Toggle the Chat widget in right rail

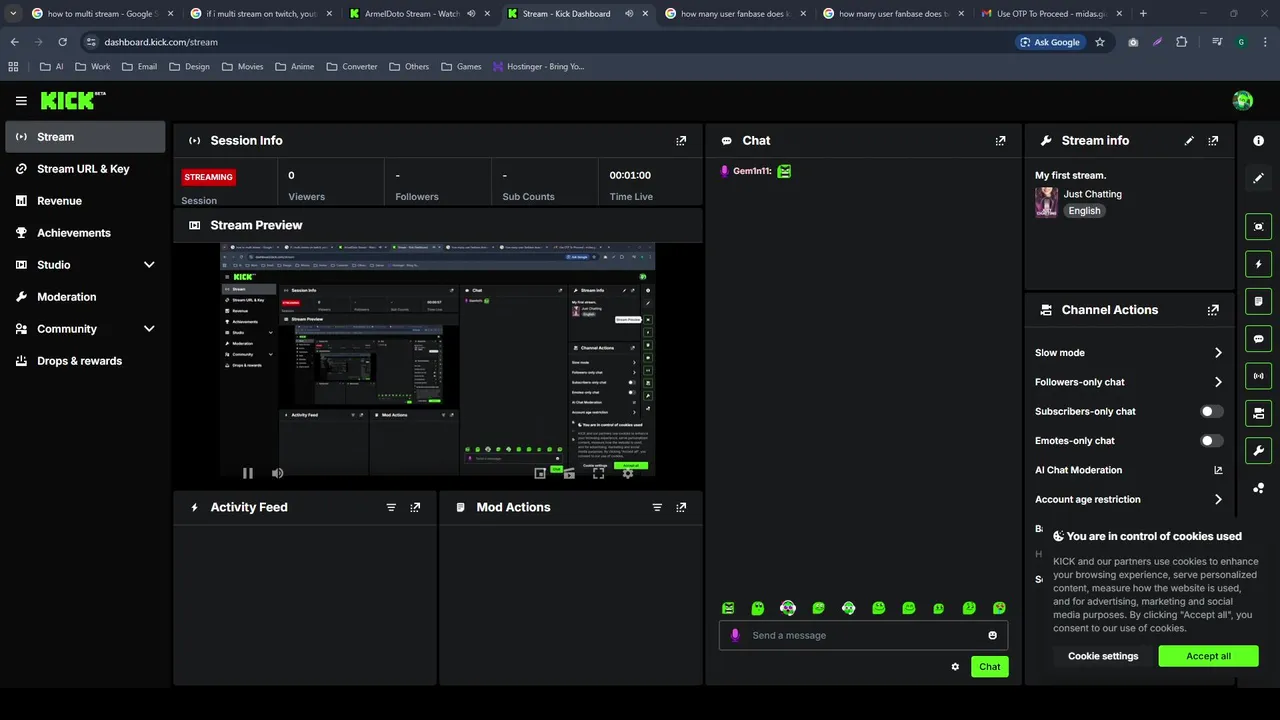click(1259, 339)
